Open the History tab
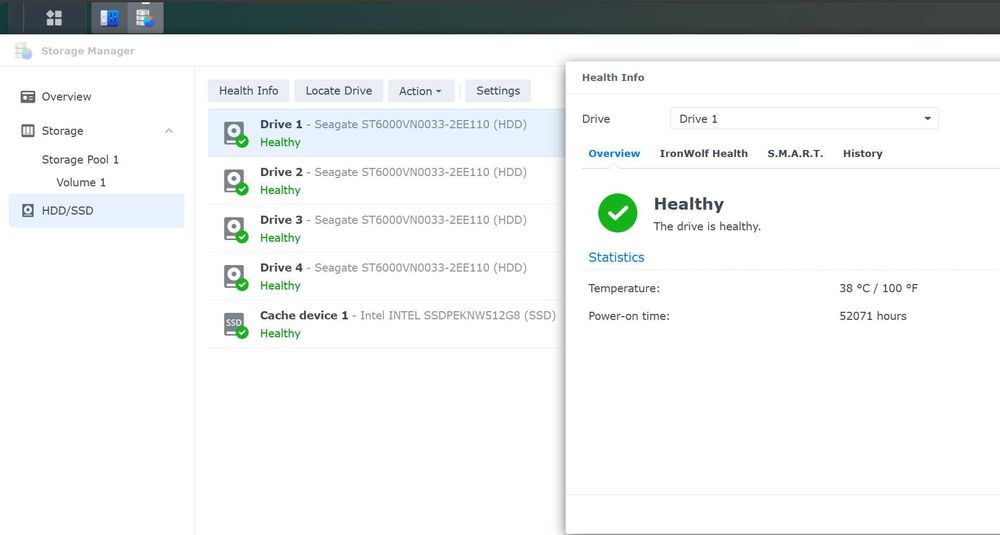This screenshot has width=1000, height=535. 862,154
